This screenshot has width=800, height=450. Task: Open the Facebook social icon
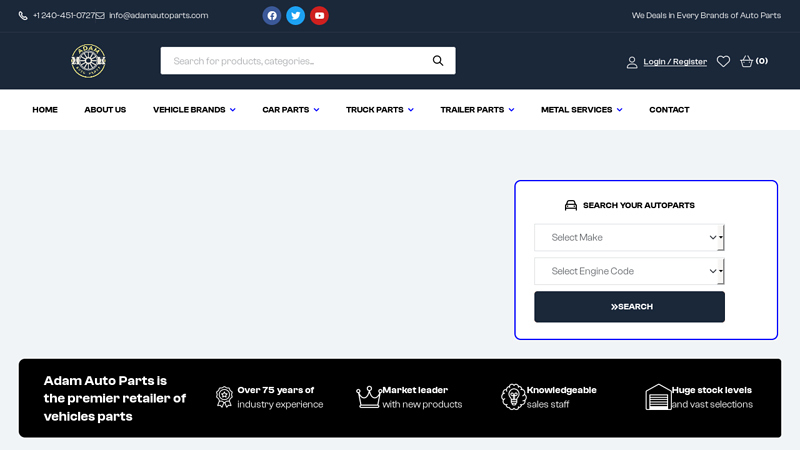click(272, 15)
